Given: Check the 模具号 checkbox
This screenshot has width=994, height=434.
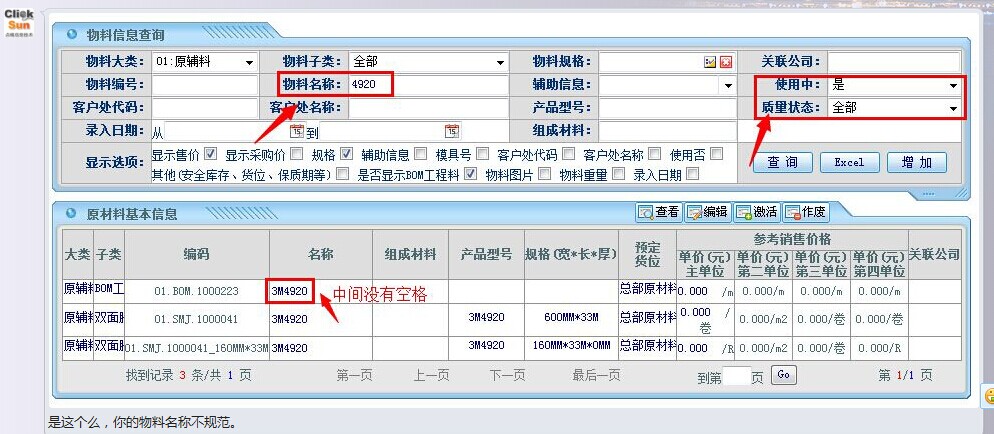Looking at the screenshot, I should (x=482, y=153).
